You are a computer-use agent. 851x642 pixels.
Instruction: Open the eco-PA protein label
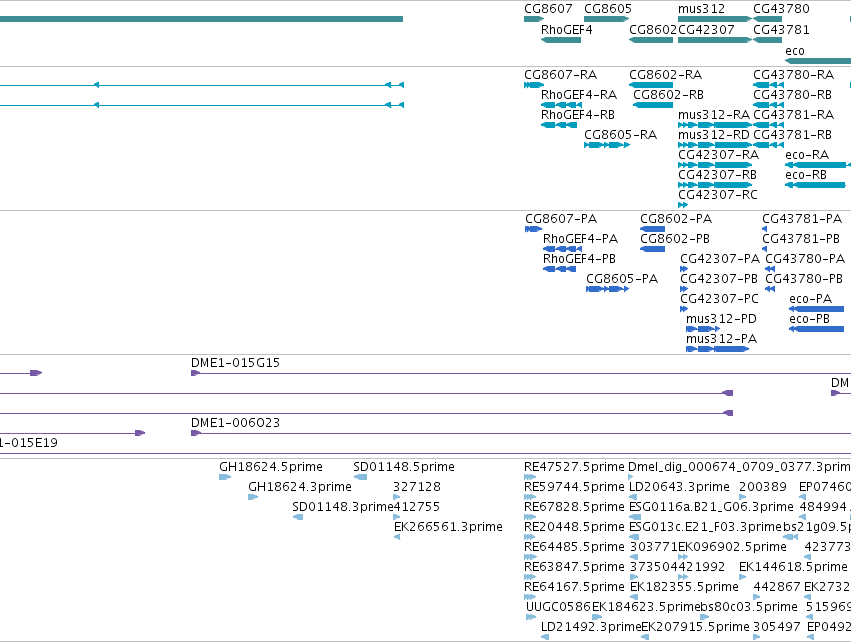pos(811,300)
